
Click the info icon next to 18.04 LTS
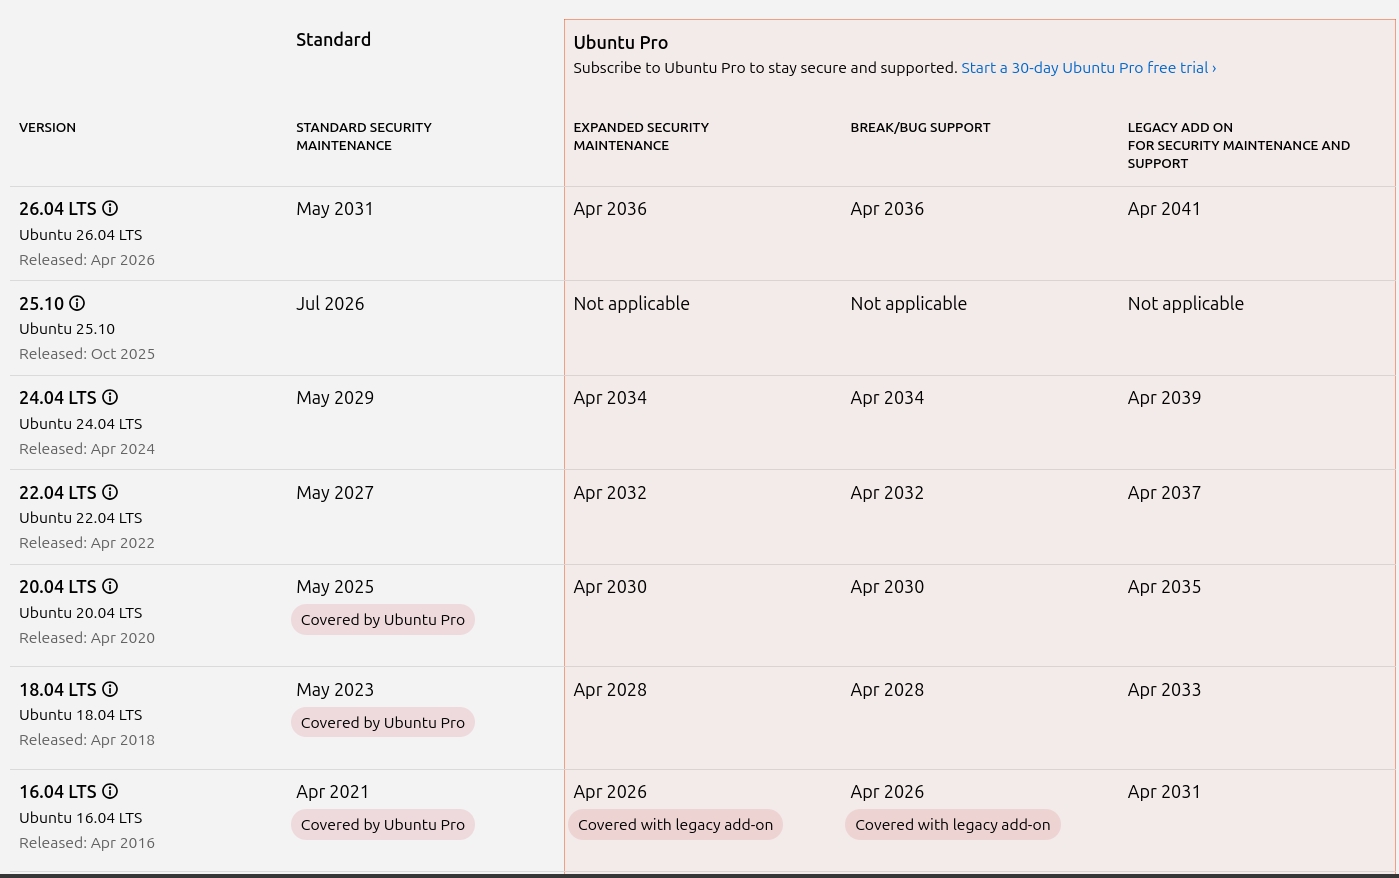point(110,689)
